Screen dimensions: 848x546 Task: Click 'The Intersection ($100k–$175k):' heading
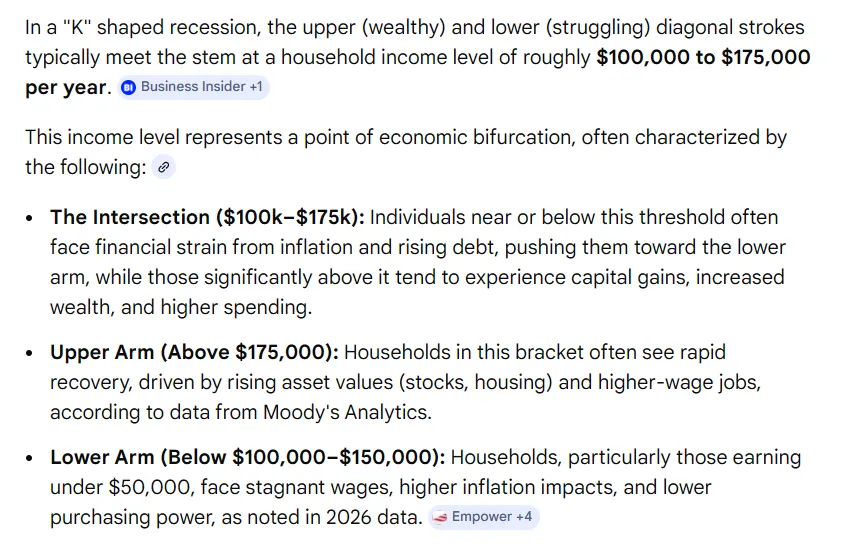[x=207, y=217]
